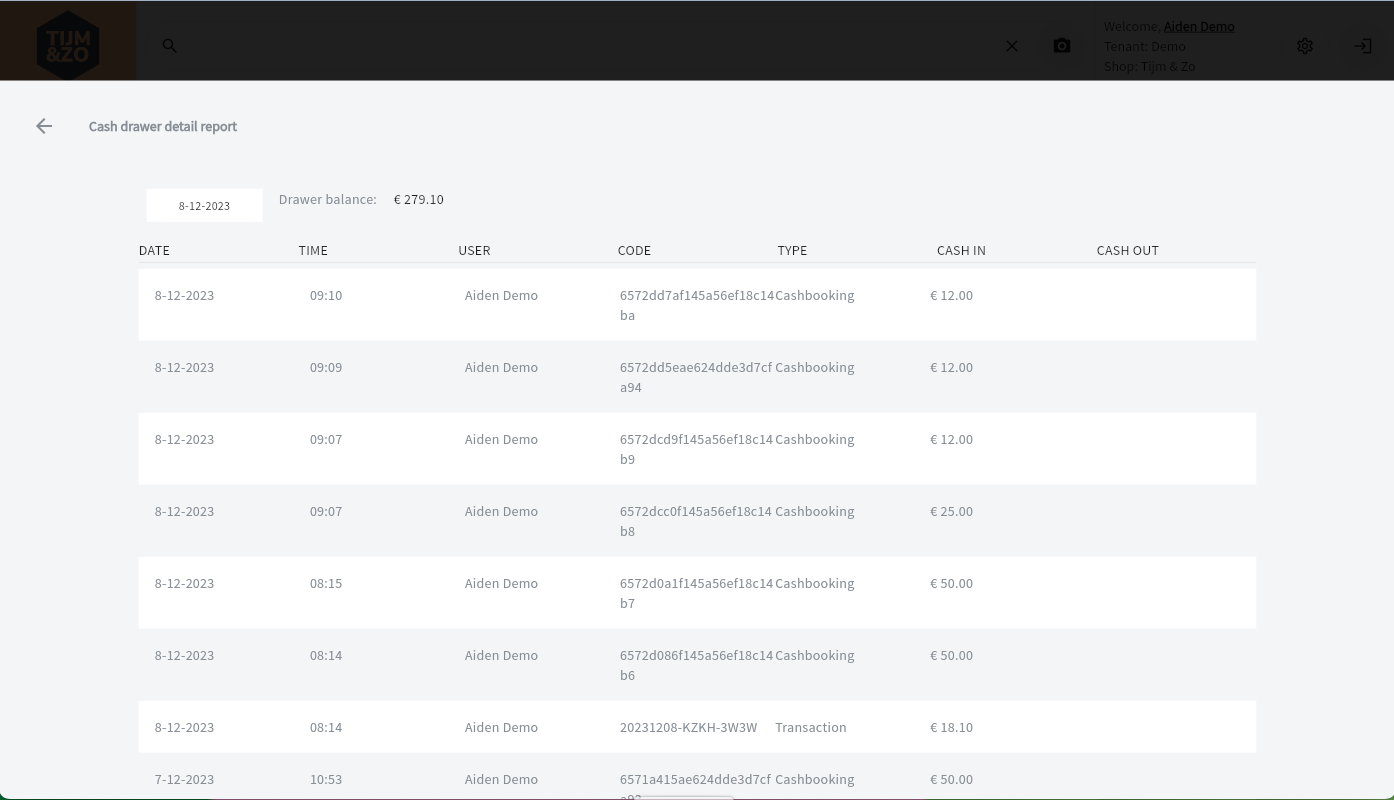Select the € 25.00 cashbooking entry
Image resolution: width=1394 pixels, height=800 pixels.
tap(951, 511)
